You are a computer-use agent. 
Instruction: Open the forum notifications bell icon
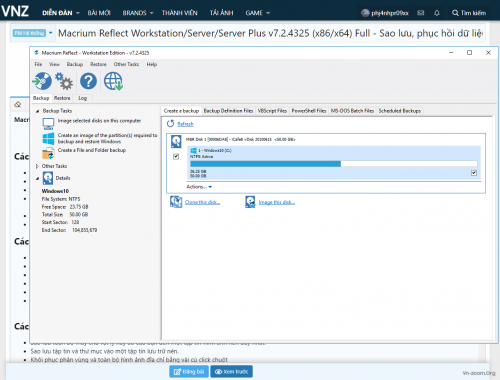[437, 13]
